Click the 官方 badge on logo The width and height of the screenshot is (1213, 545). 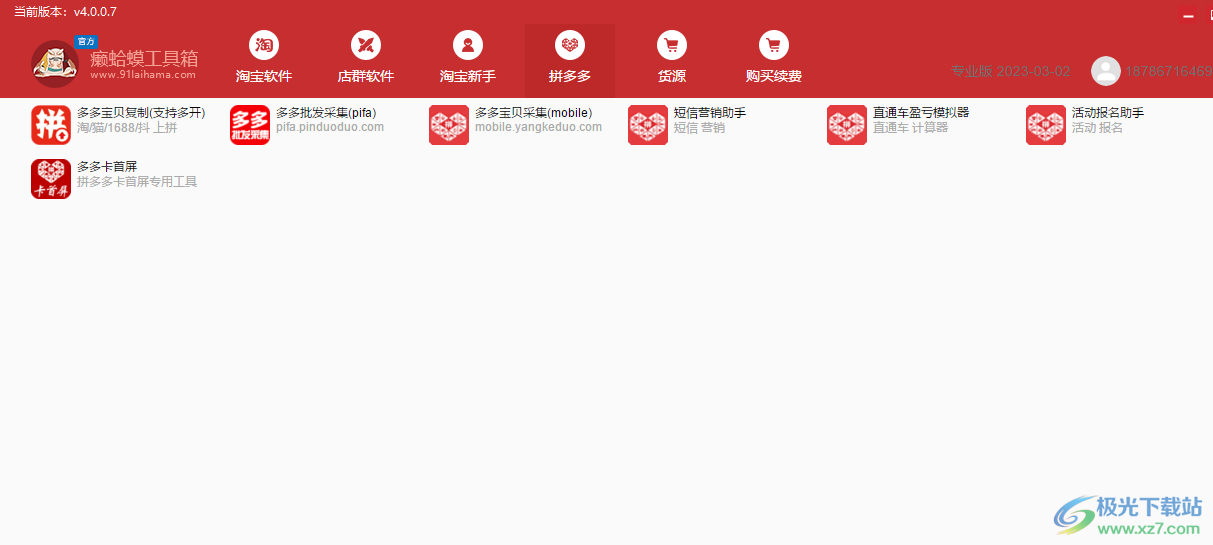86,42
